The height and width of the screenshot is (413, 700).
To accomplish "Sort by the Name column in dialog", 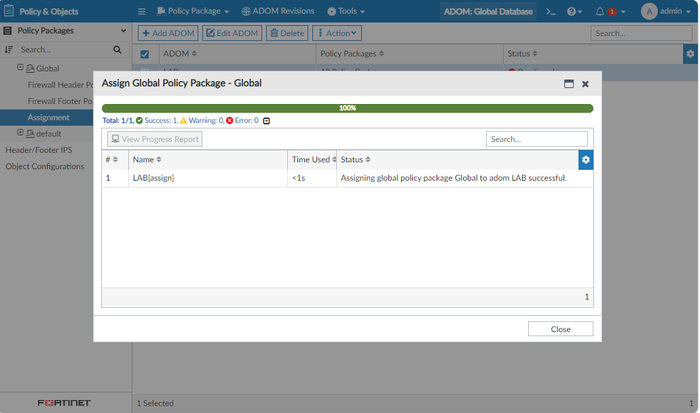I will 147,159.
